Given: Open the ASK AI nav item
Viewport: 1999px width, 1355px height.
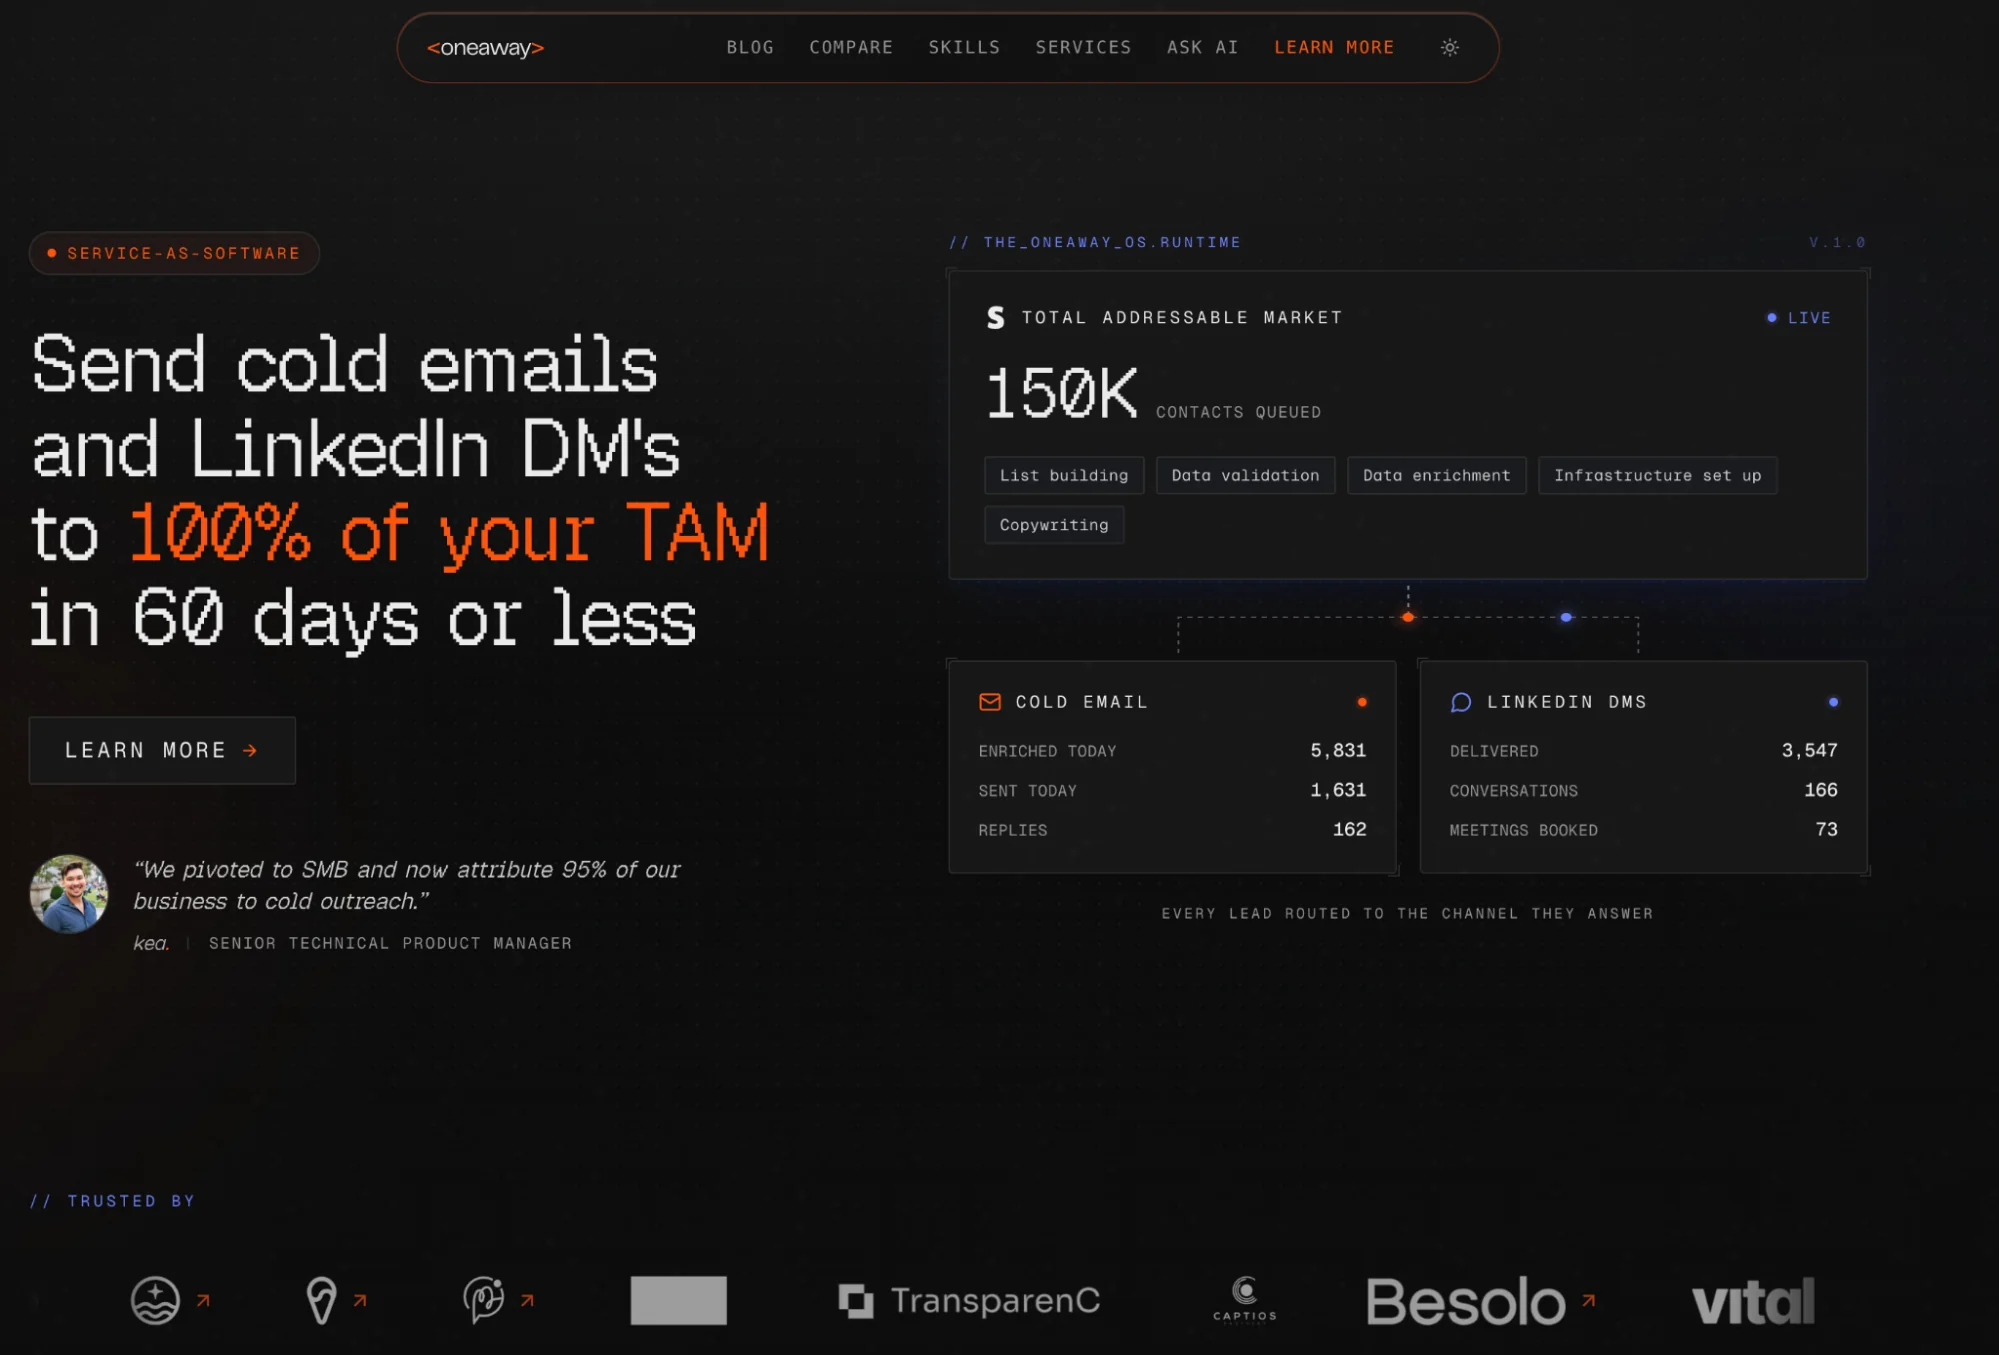Looking at the screenshot, I should (x=1203, y=47).
